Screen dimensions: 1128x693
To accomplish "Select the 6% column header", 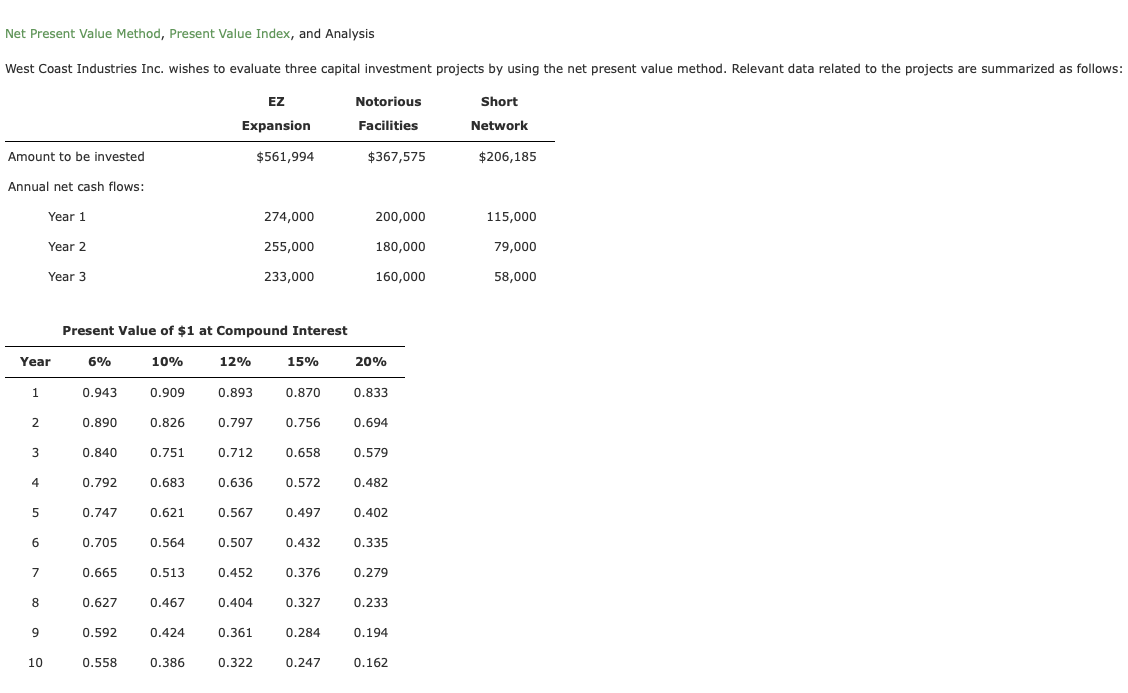I will pyautogui.click(x=100, y=361).
